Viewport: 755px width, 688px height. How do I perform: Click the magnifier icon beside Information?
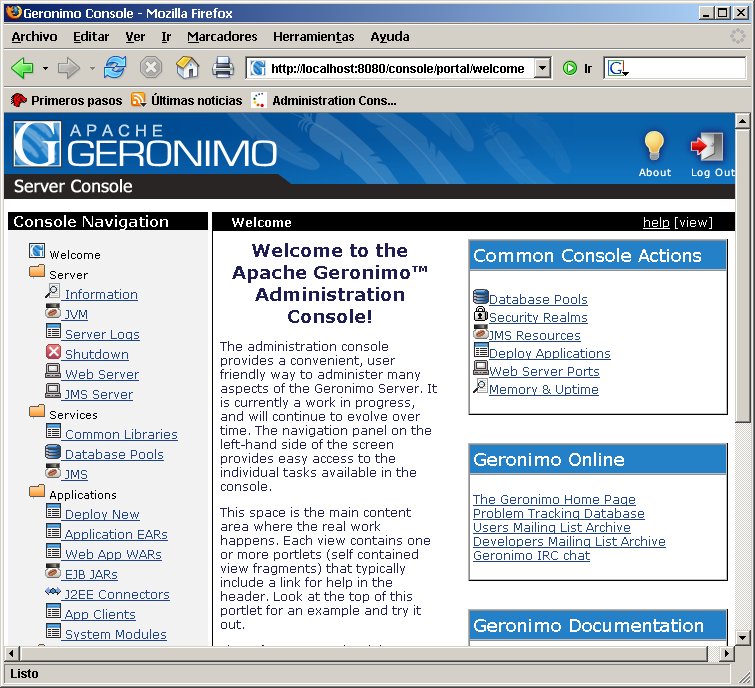(x=52, y=291)
